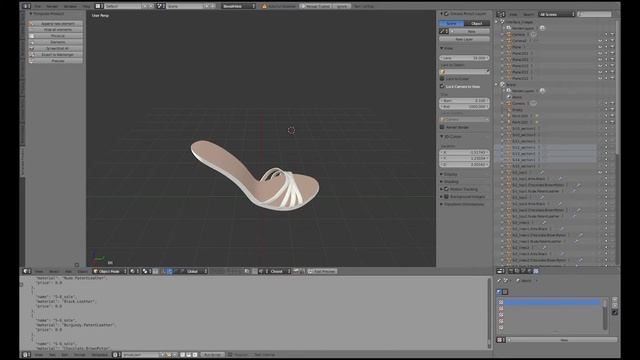Open the Object Mode dropdown
This screenshot has height=360, width=640.
coord(109,271)
